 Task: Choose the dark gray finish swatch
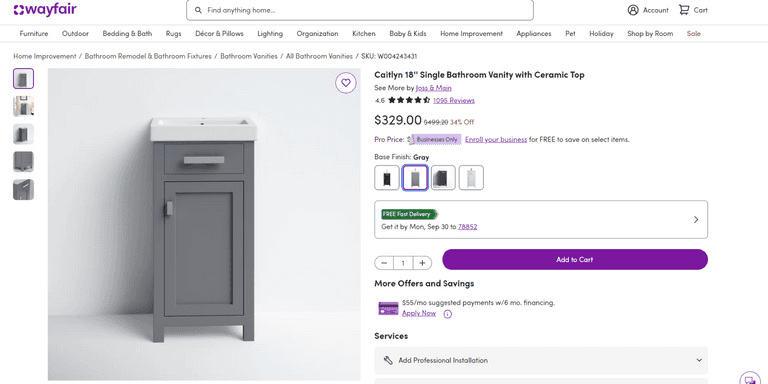[443, 177]
